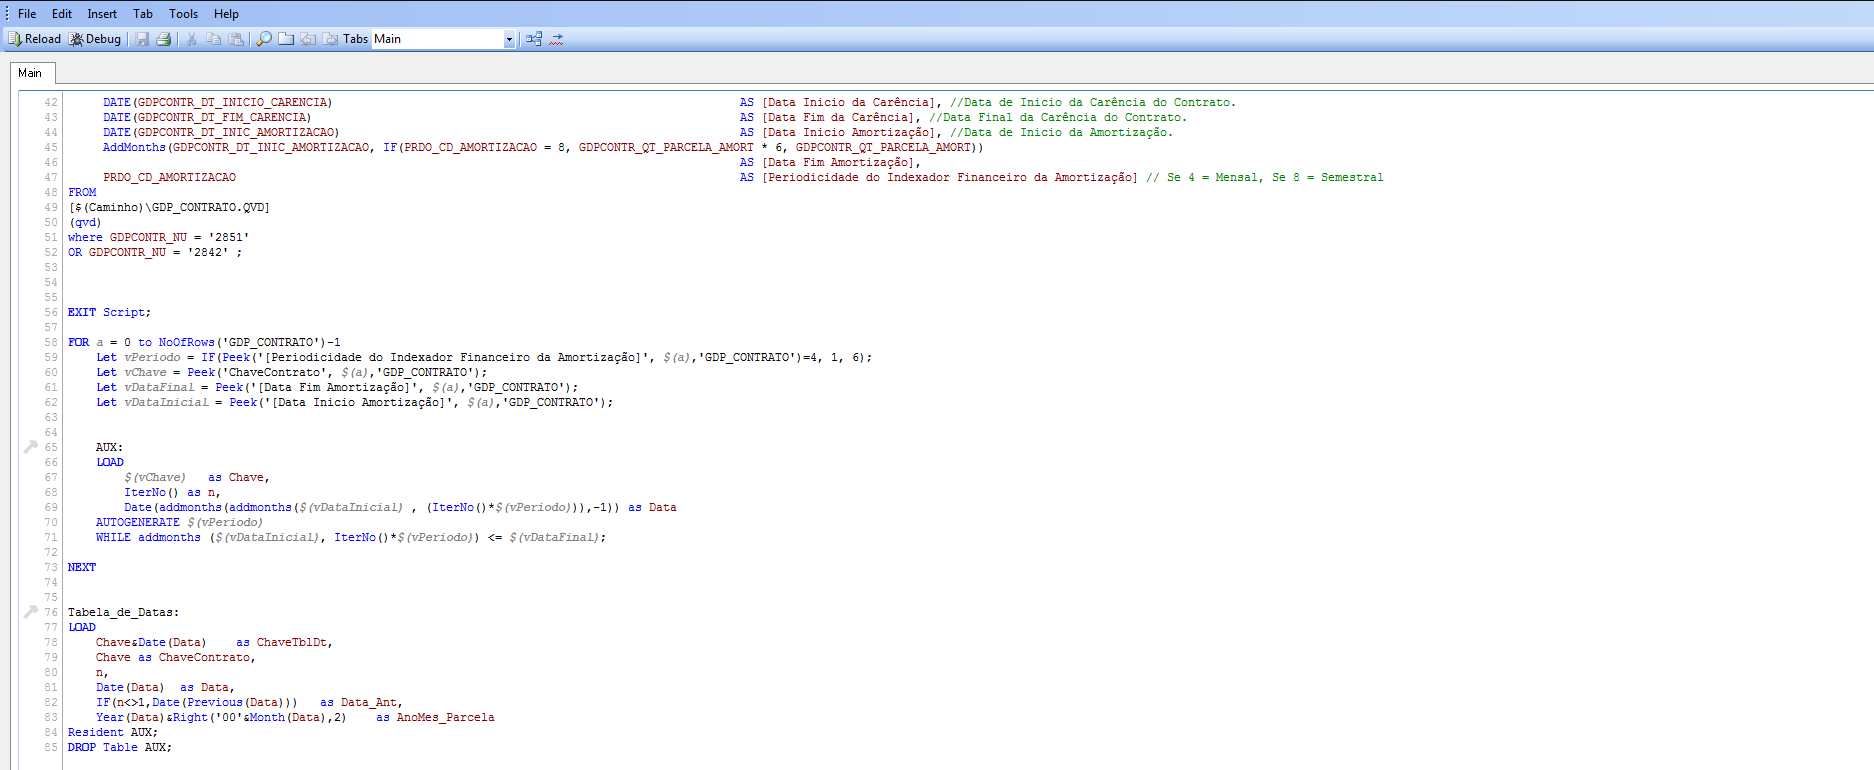Viewport: 1874px width, 770px height.
Task: Click comment 'Se 4 = Mensal, Se 8 = Semestral'
Action: coord(1265,177)
